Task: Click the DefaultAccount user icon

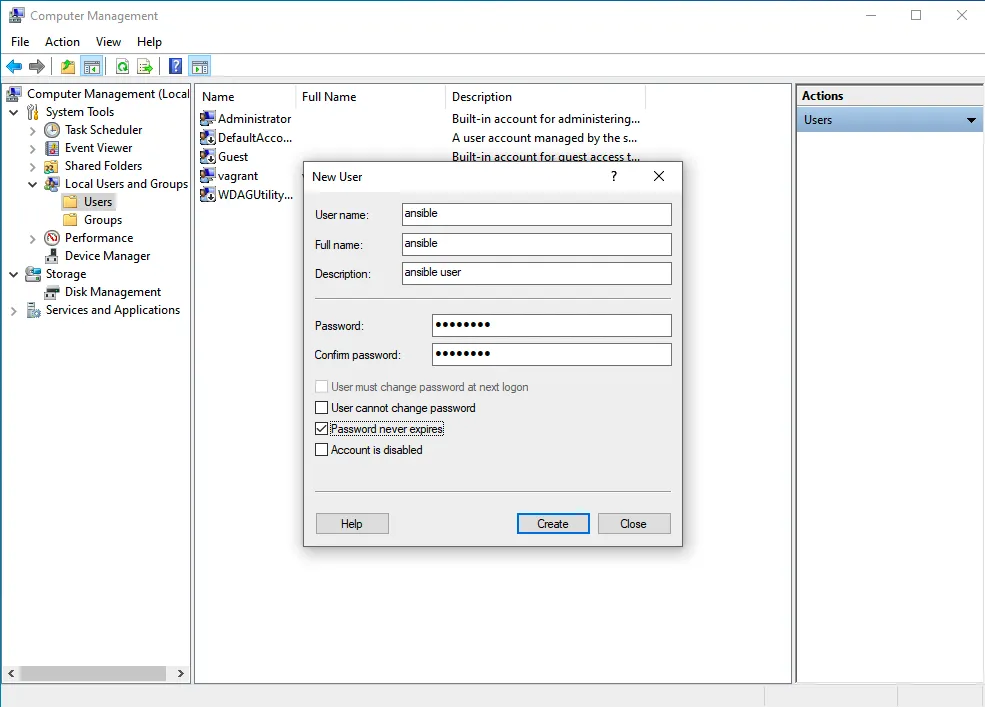Action: pos(207,137)
